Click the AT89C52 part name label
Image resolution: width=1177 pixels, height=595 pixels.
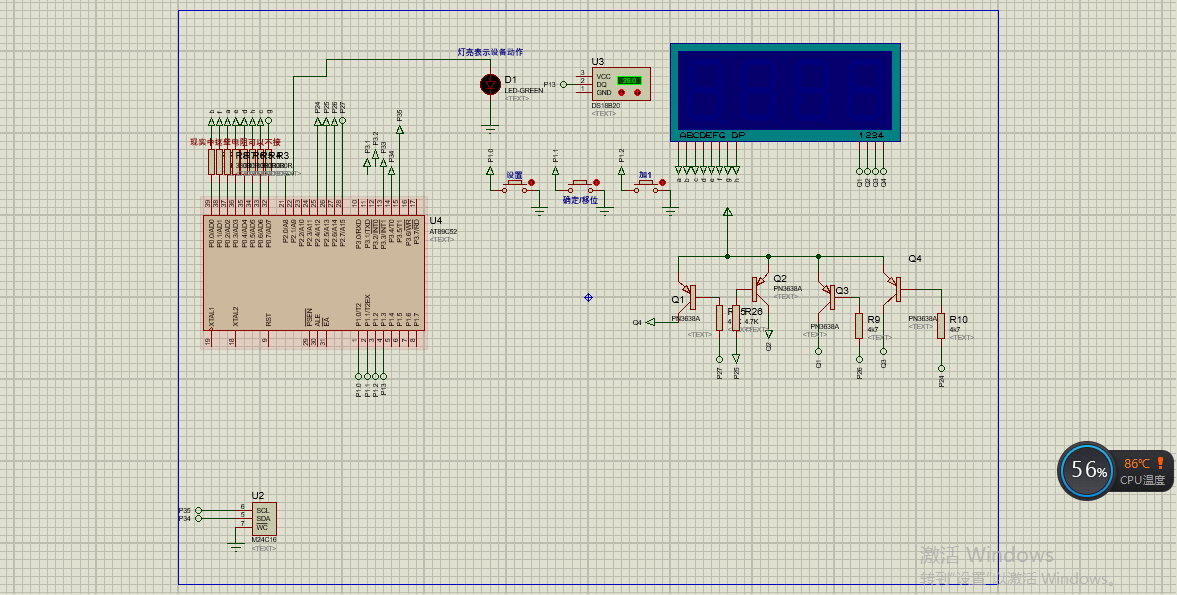pos(443,232)
